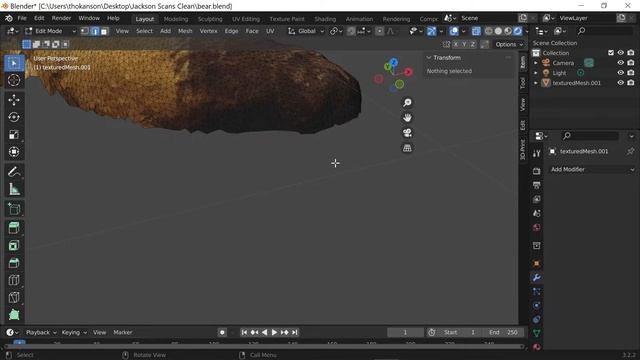Jump to start frame button
The height and width of the screenshot is (360, 640).
(x=244, y=332)
